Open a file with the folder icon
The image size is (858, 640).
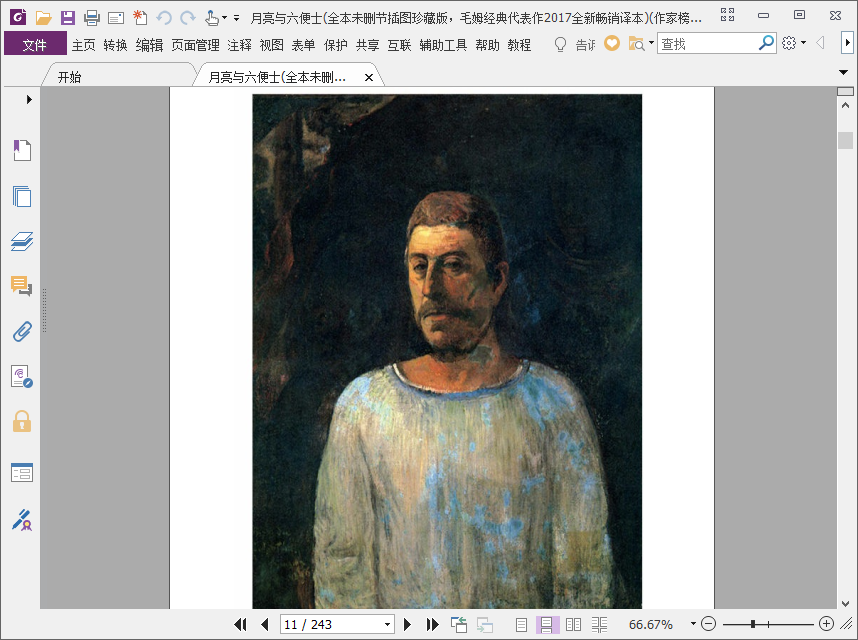pos(43,18)
